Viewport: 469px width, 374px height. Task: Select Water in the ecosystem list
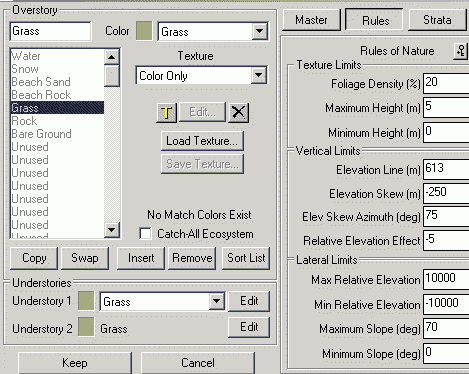[x=57, y=56]
